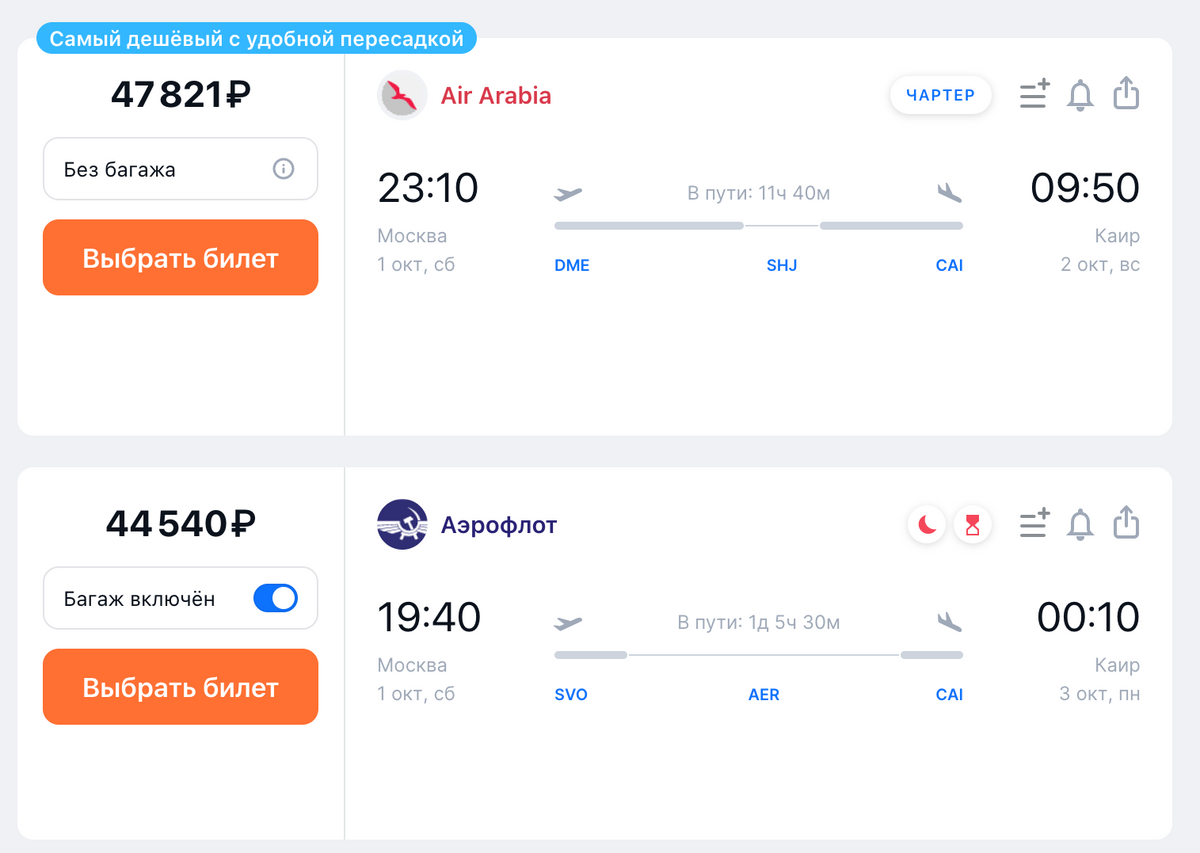
Task: Subscribe to price alerts for Air Arabia flight
Action: click(1080, 95)
